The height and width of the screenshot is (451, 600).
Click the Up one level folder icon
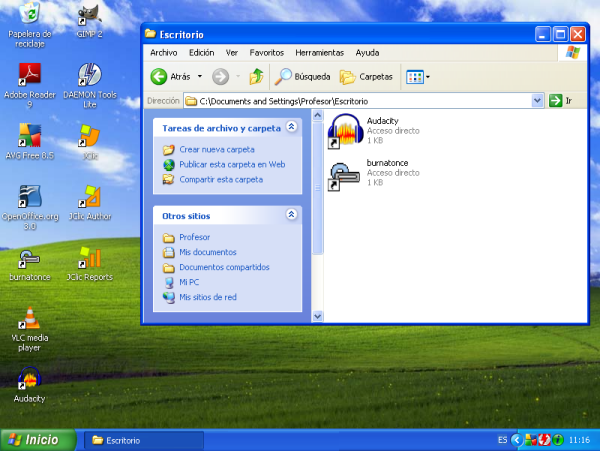(x=256, y=76)
